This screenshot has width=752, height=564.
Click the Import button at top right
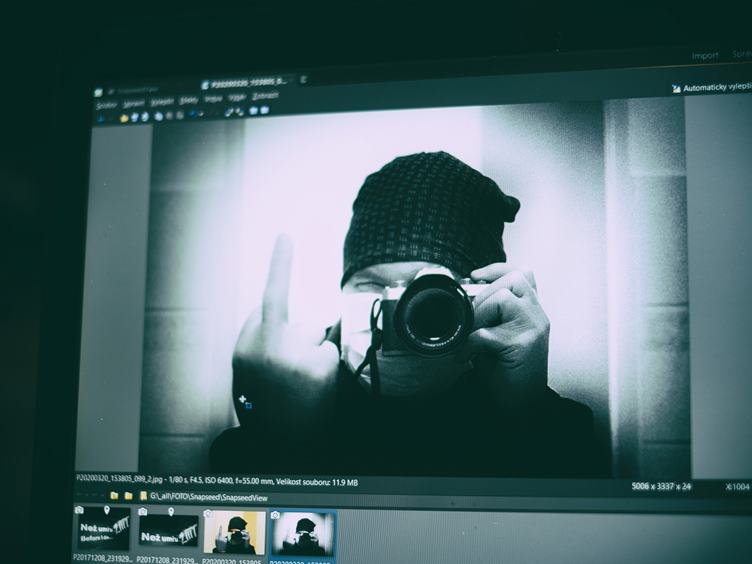pos(705,56)
